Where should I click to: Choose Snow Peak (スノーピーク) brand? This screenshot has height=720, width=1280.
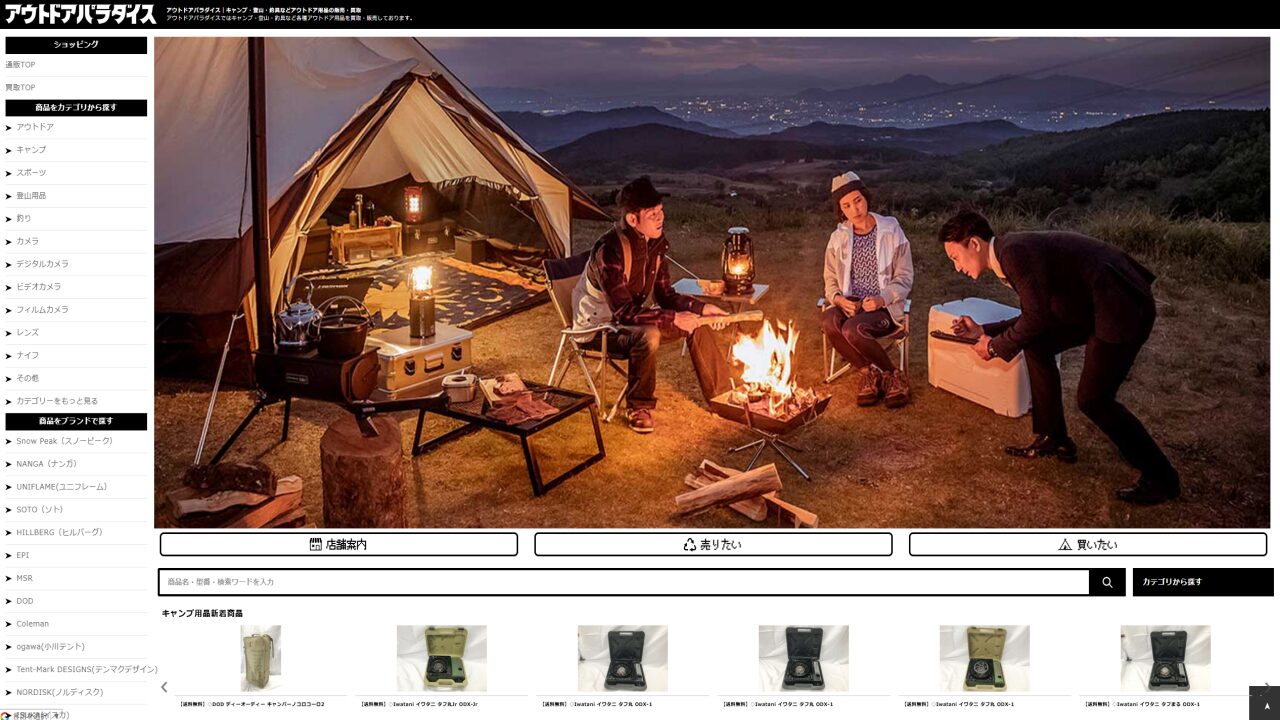[64, 441]
